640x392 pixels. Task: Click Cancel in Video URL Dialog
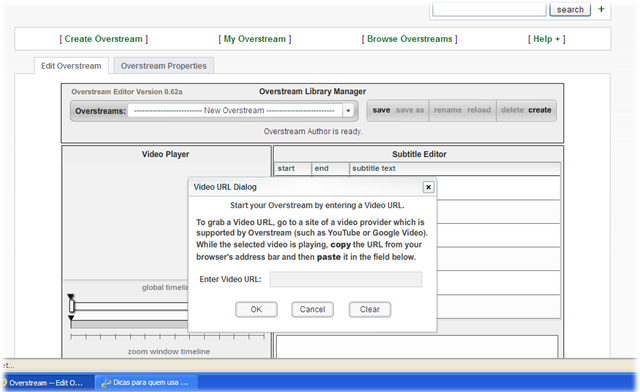pyautogui.click(x=312, y=310)
